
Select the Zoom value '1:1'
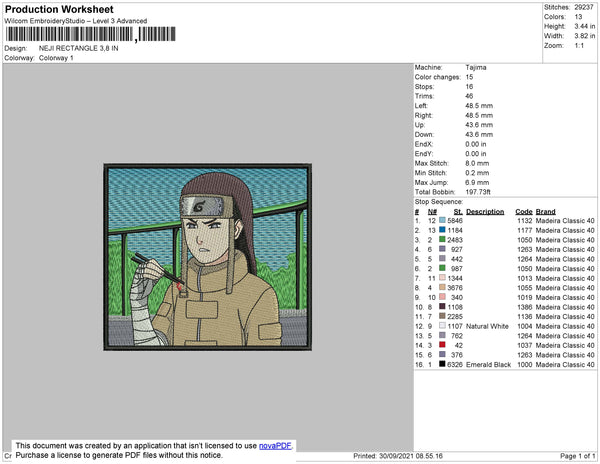579,46
